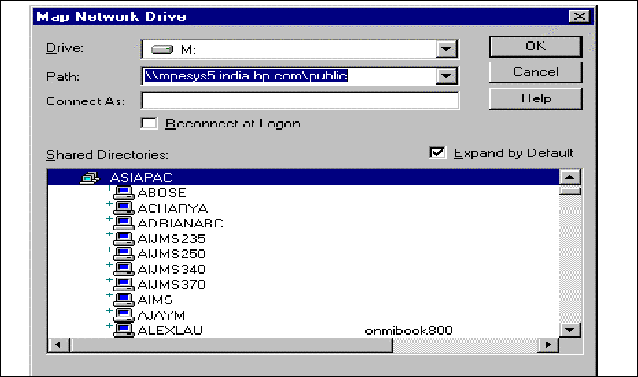Select the ACHARYA entry
638x377 pixels.
(173, 209)
